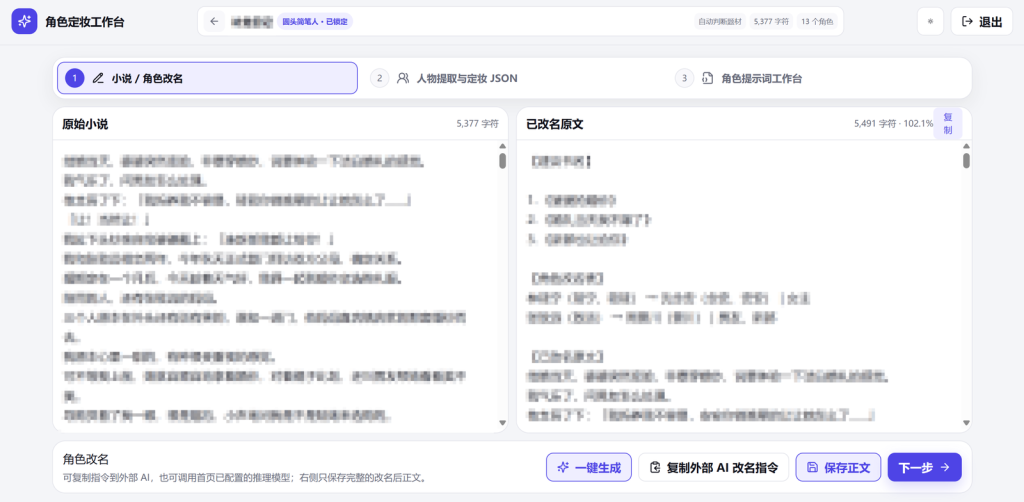The image size is (1024, 502).
Task: Click the 自动判断题材 tag
Action: 719,22
